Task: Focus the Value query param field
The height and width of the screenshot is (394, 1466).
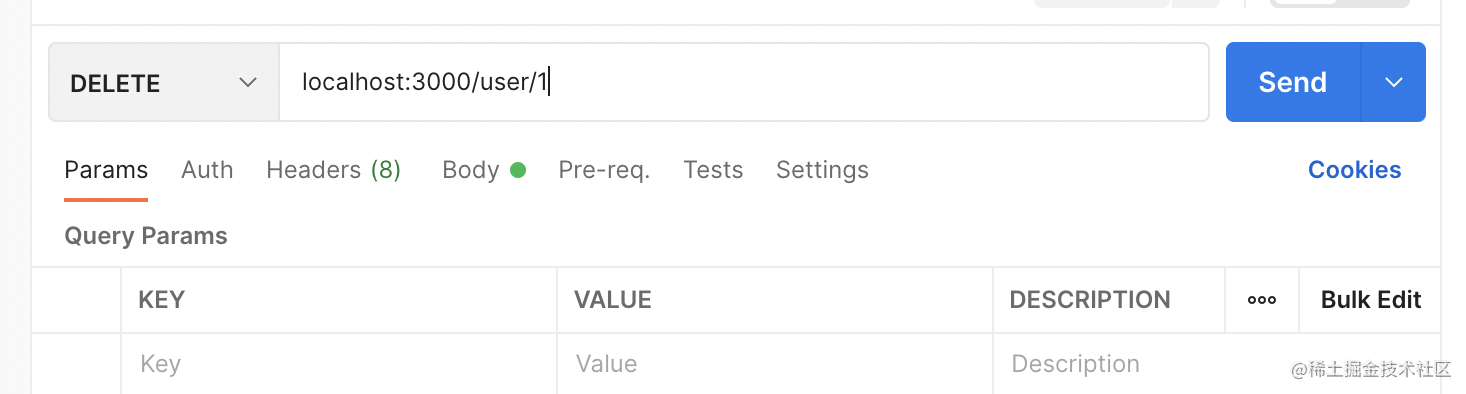Action: coord(775,364)
